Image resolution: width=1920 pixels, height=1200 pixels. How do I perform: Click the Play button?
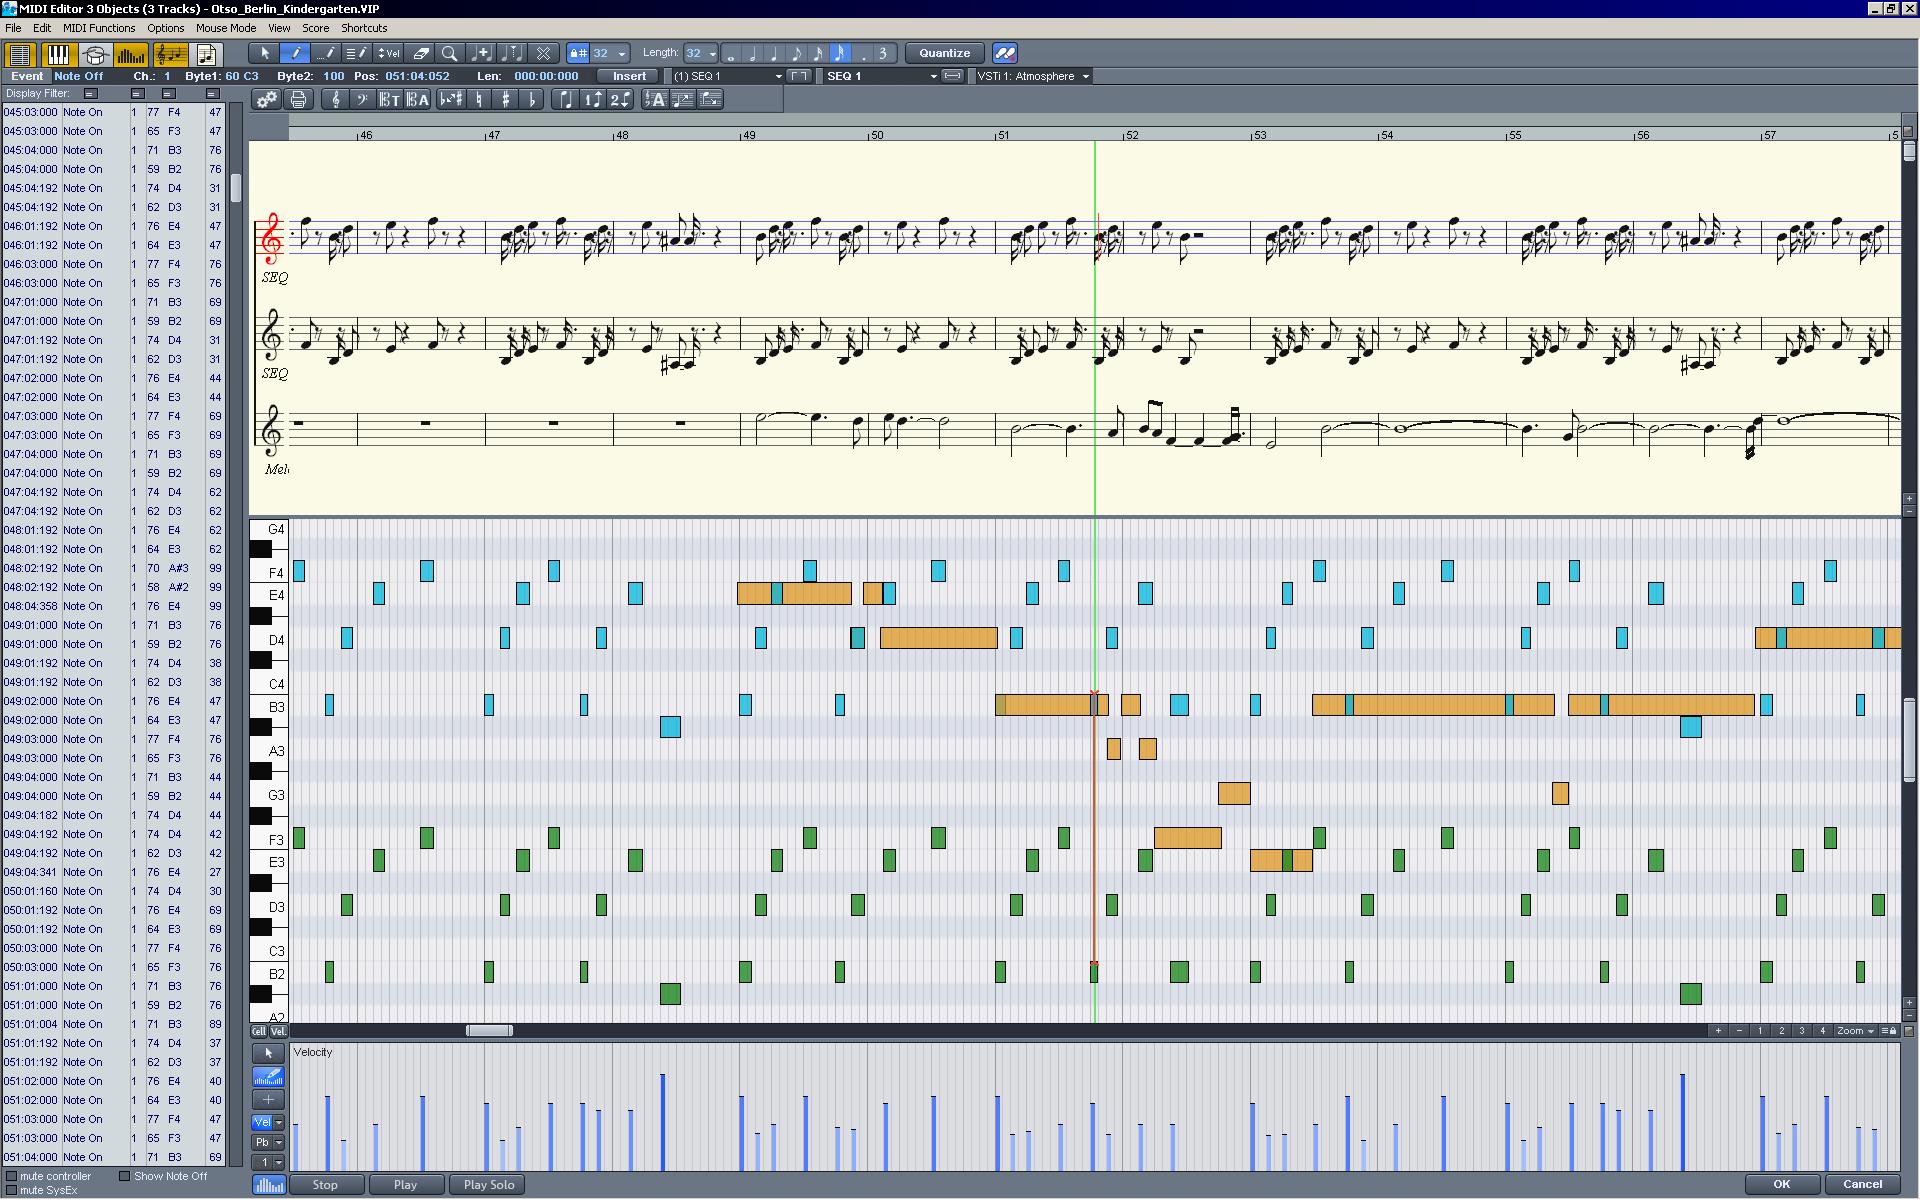[405, 1185]
